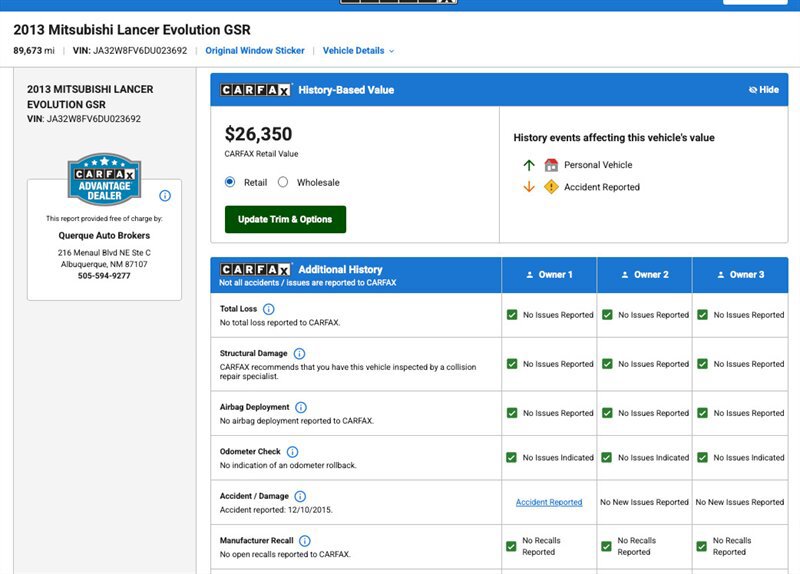Open the Accident Reported link for Owner 1
800x574 pixels.
click(549, 502)
